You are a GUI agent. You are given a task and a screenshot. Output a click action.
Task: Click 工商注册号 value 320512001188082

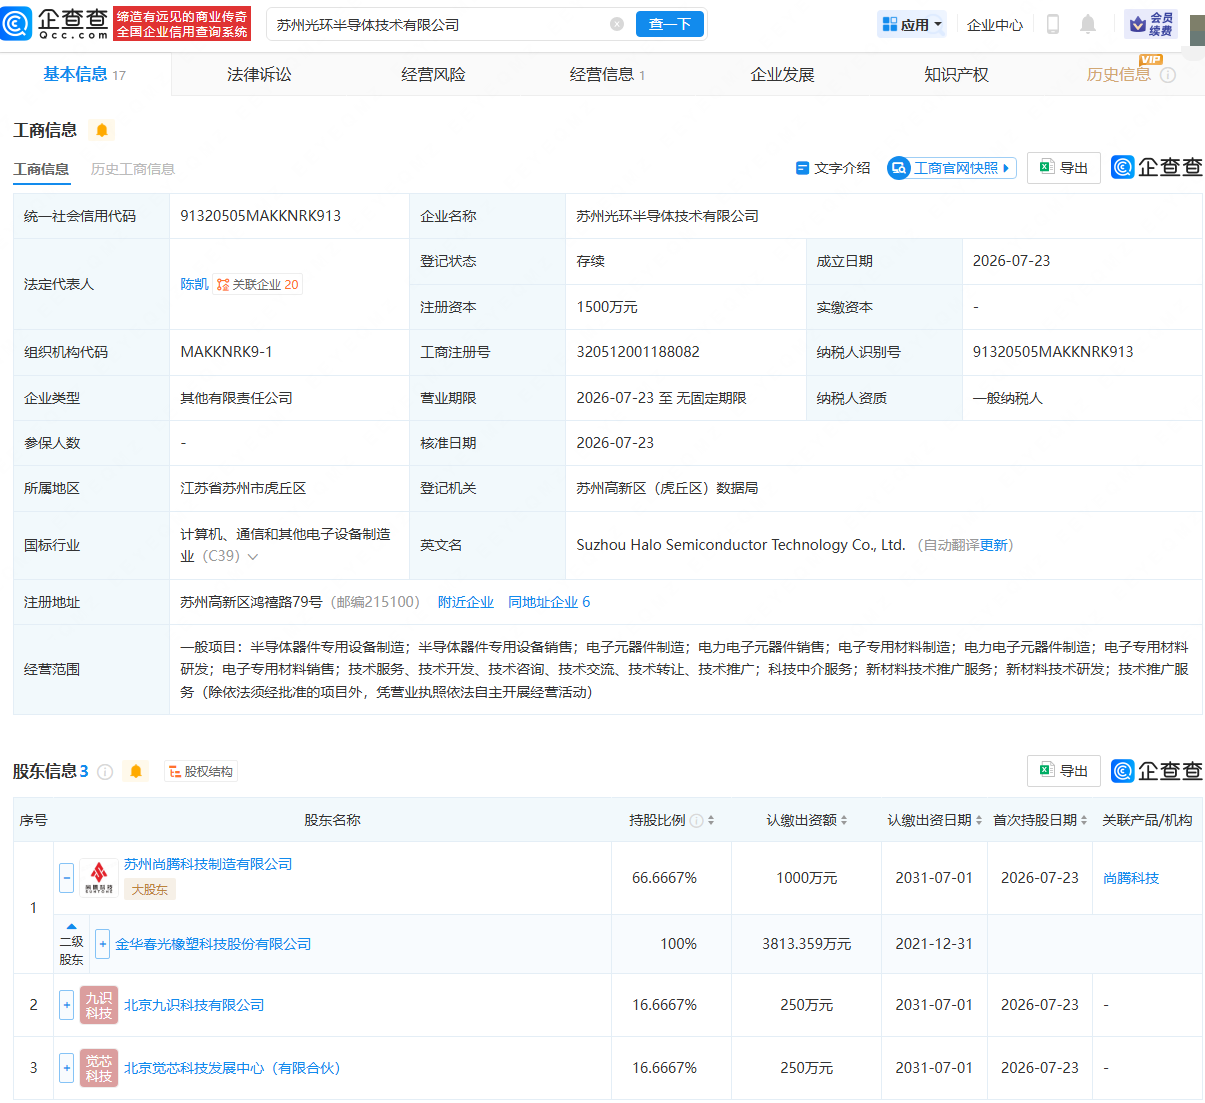[638, 352]
